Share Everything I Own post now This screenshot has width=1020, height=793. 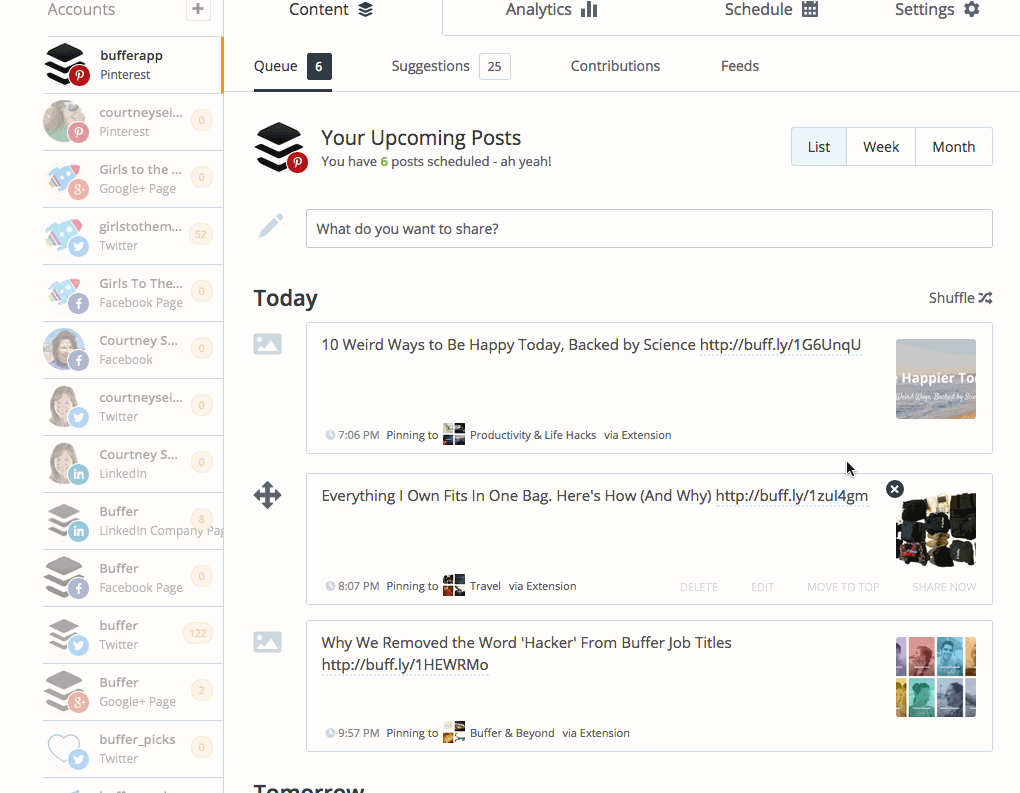point(944,587)
